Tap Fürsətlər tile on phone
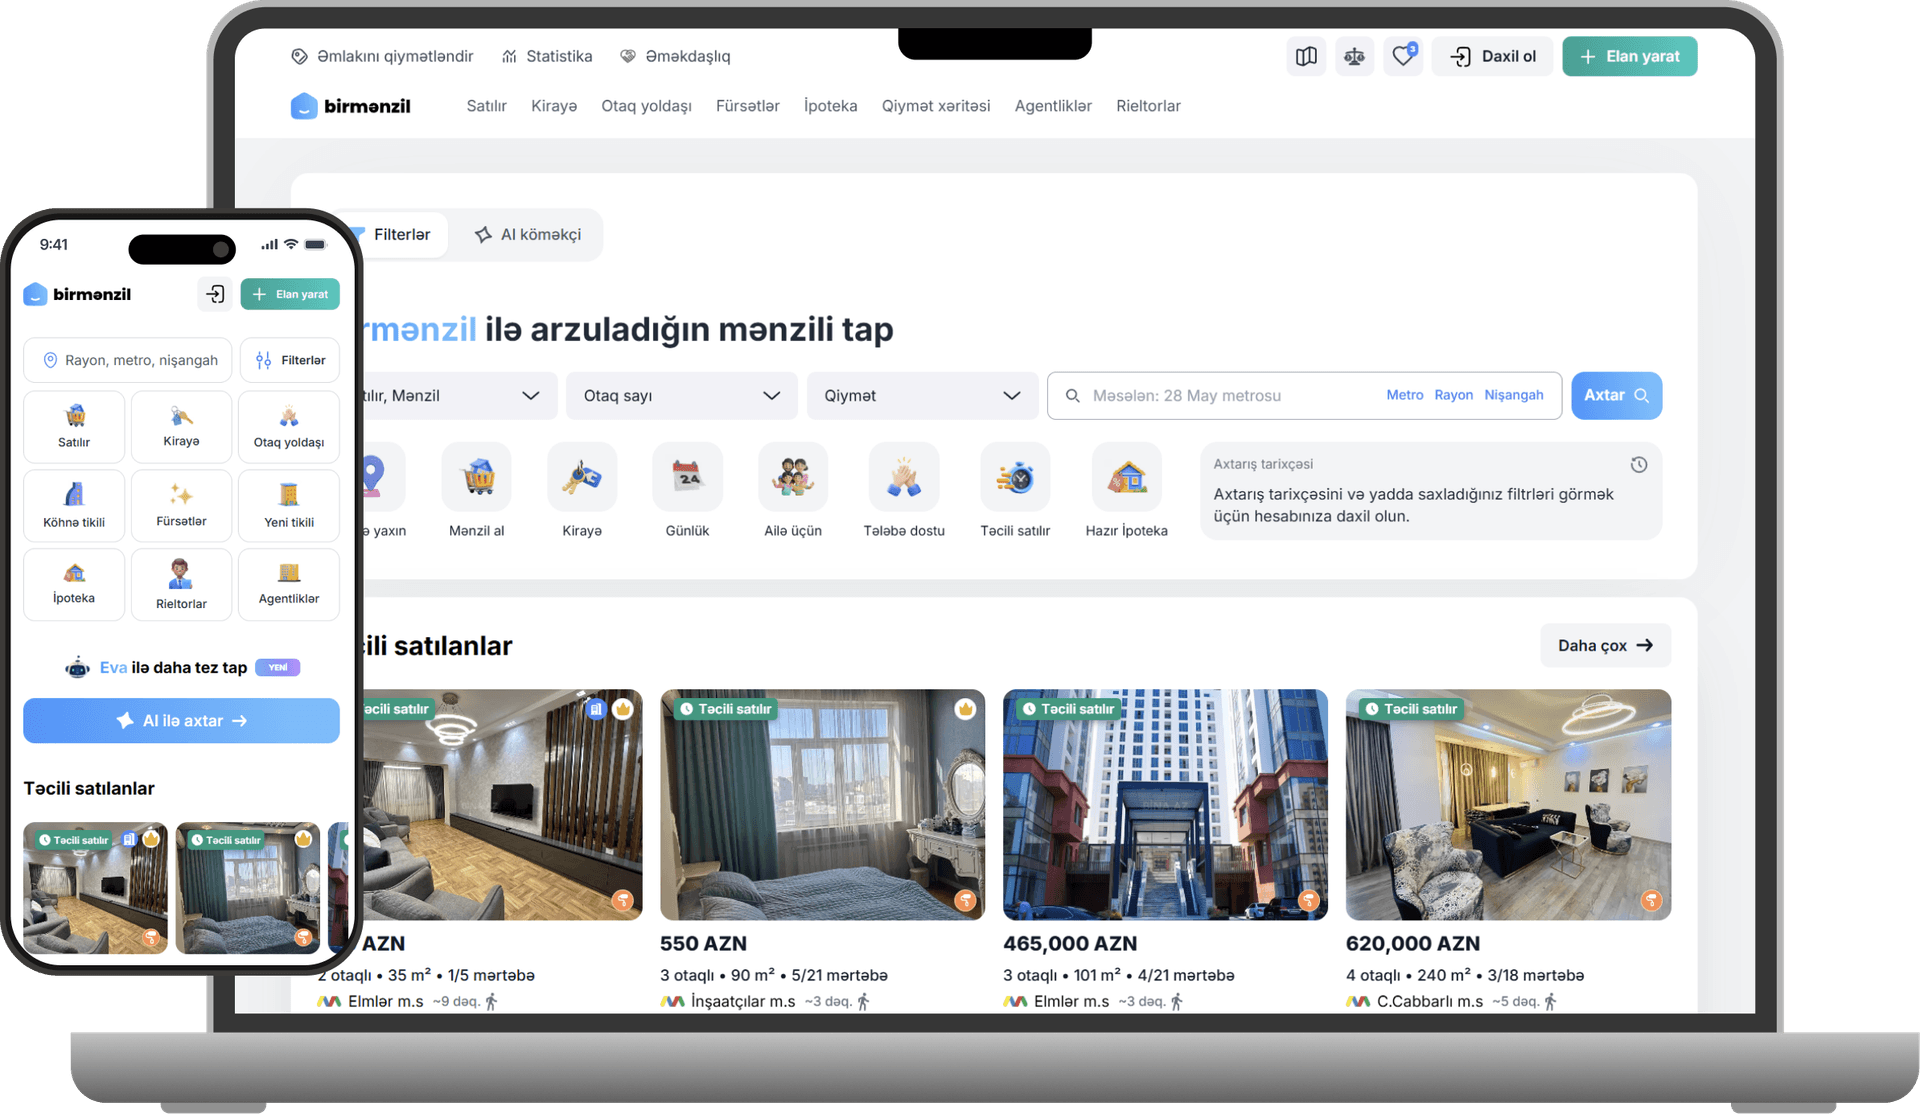The image size is (1920, 1114). [x=181, y=506]
